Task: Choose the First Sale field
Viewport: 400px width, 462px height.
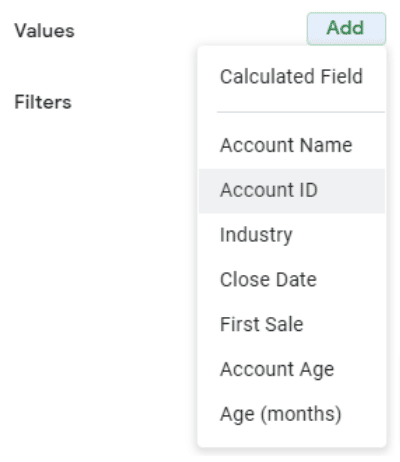Action: click(292, 324)
